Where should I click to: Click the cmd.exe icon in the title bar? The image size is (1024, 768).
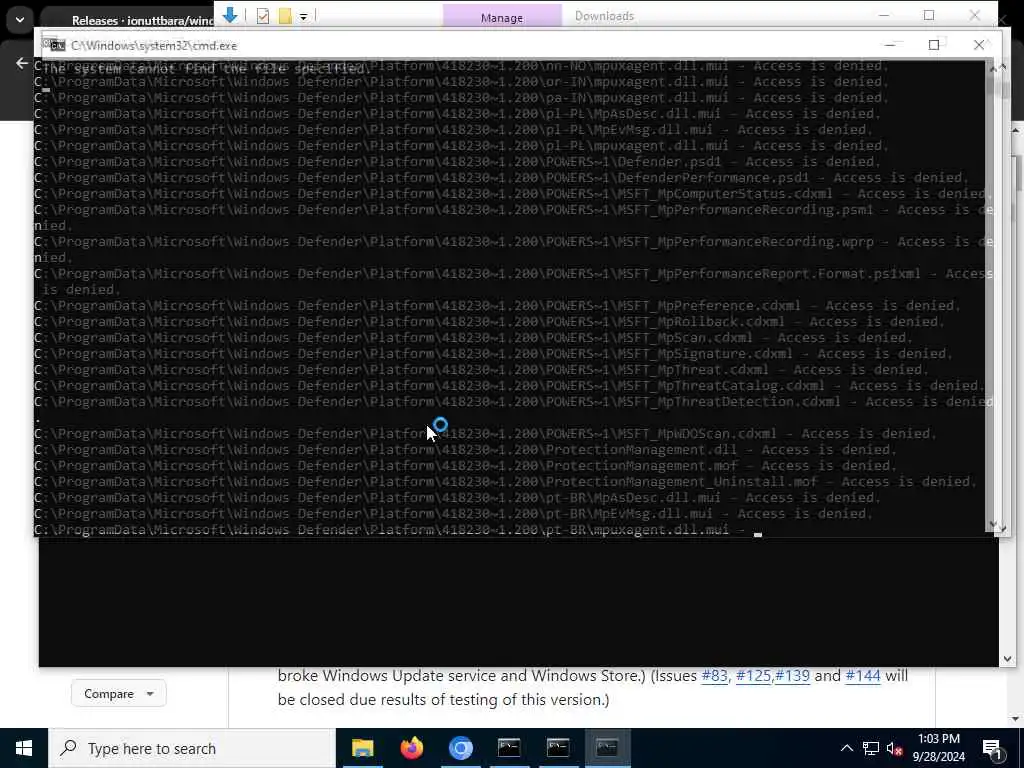56,45
